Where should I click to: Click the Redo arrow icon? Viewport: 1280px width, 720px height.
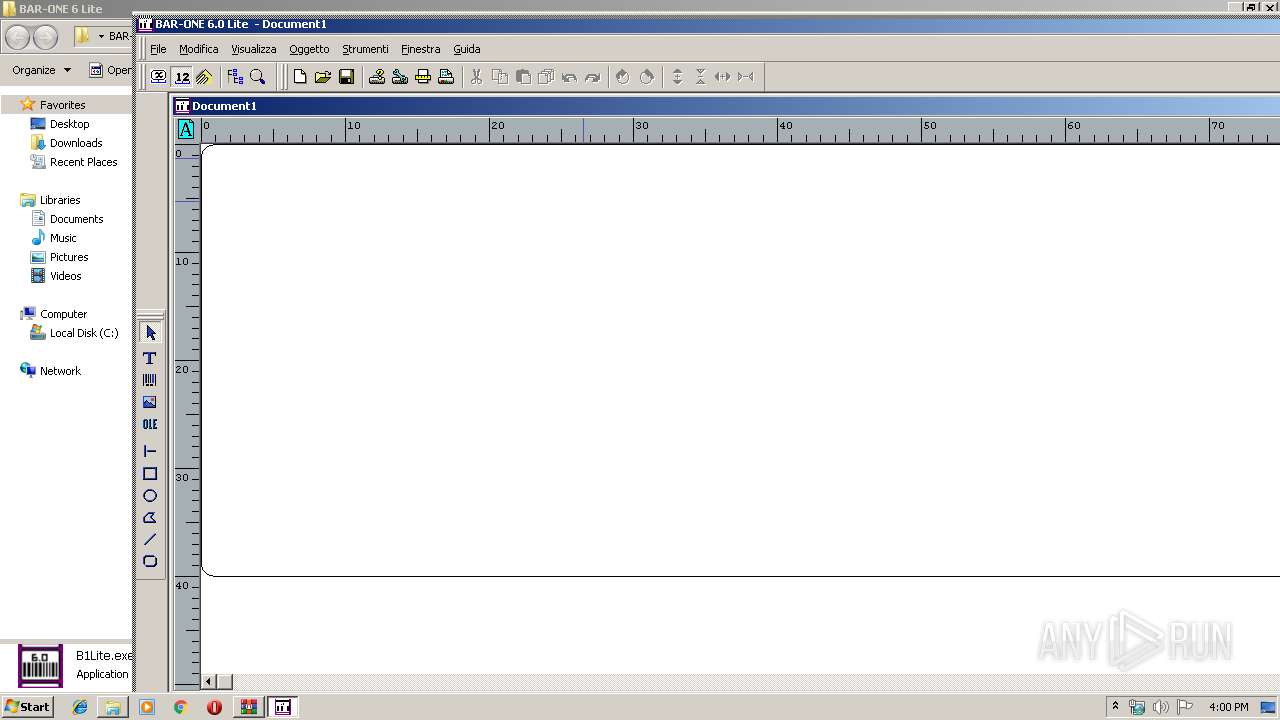point(592,77)
